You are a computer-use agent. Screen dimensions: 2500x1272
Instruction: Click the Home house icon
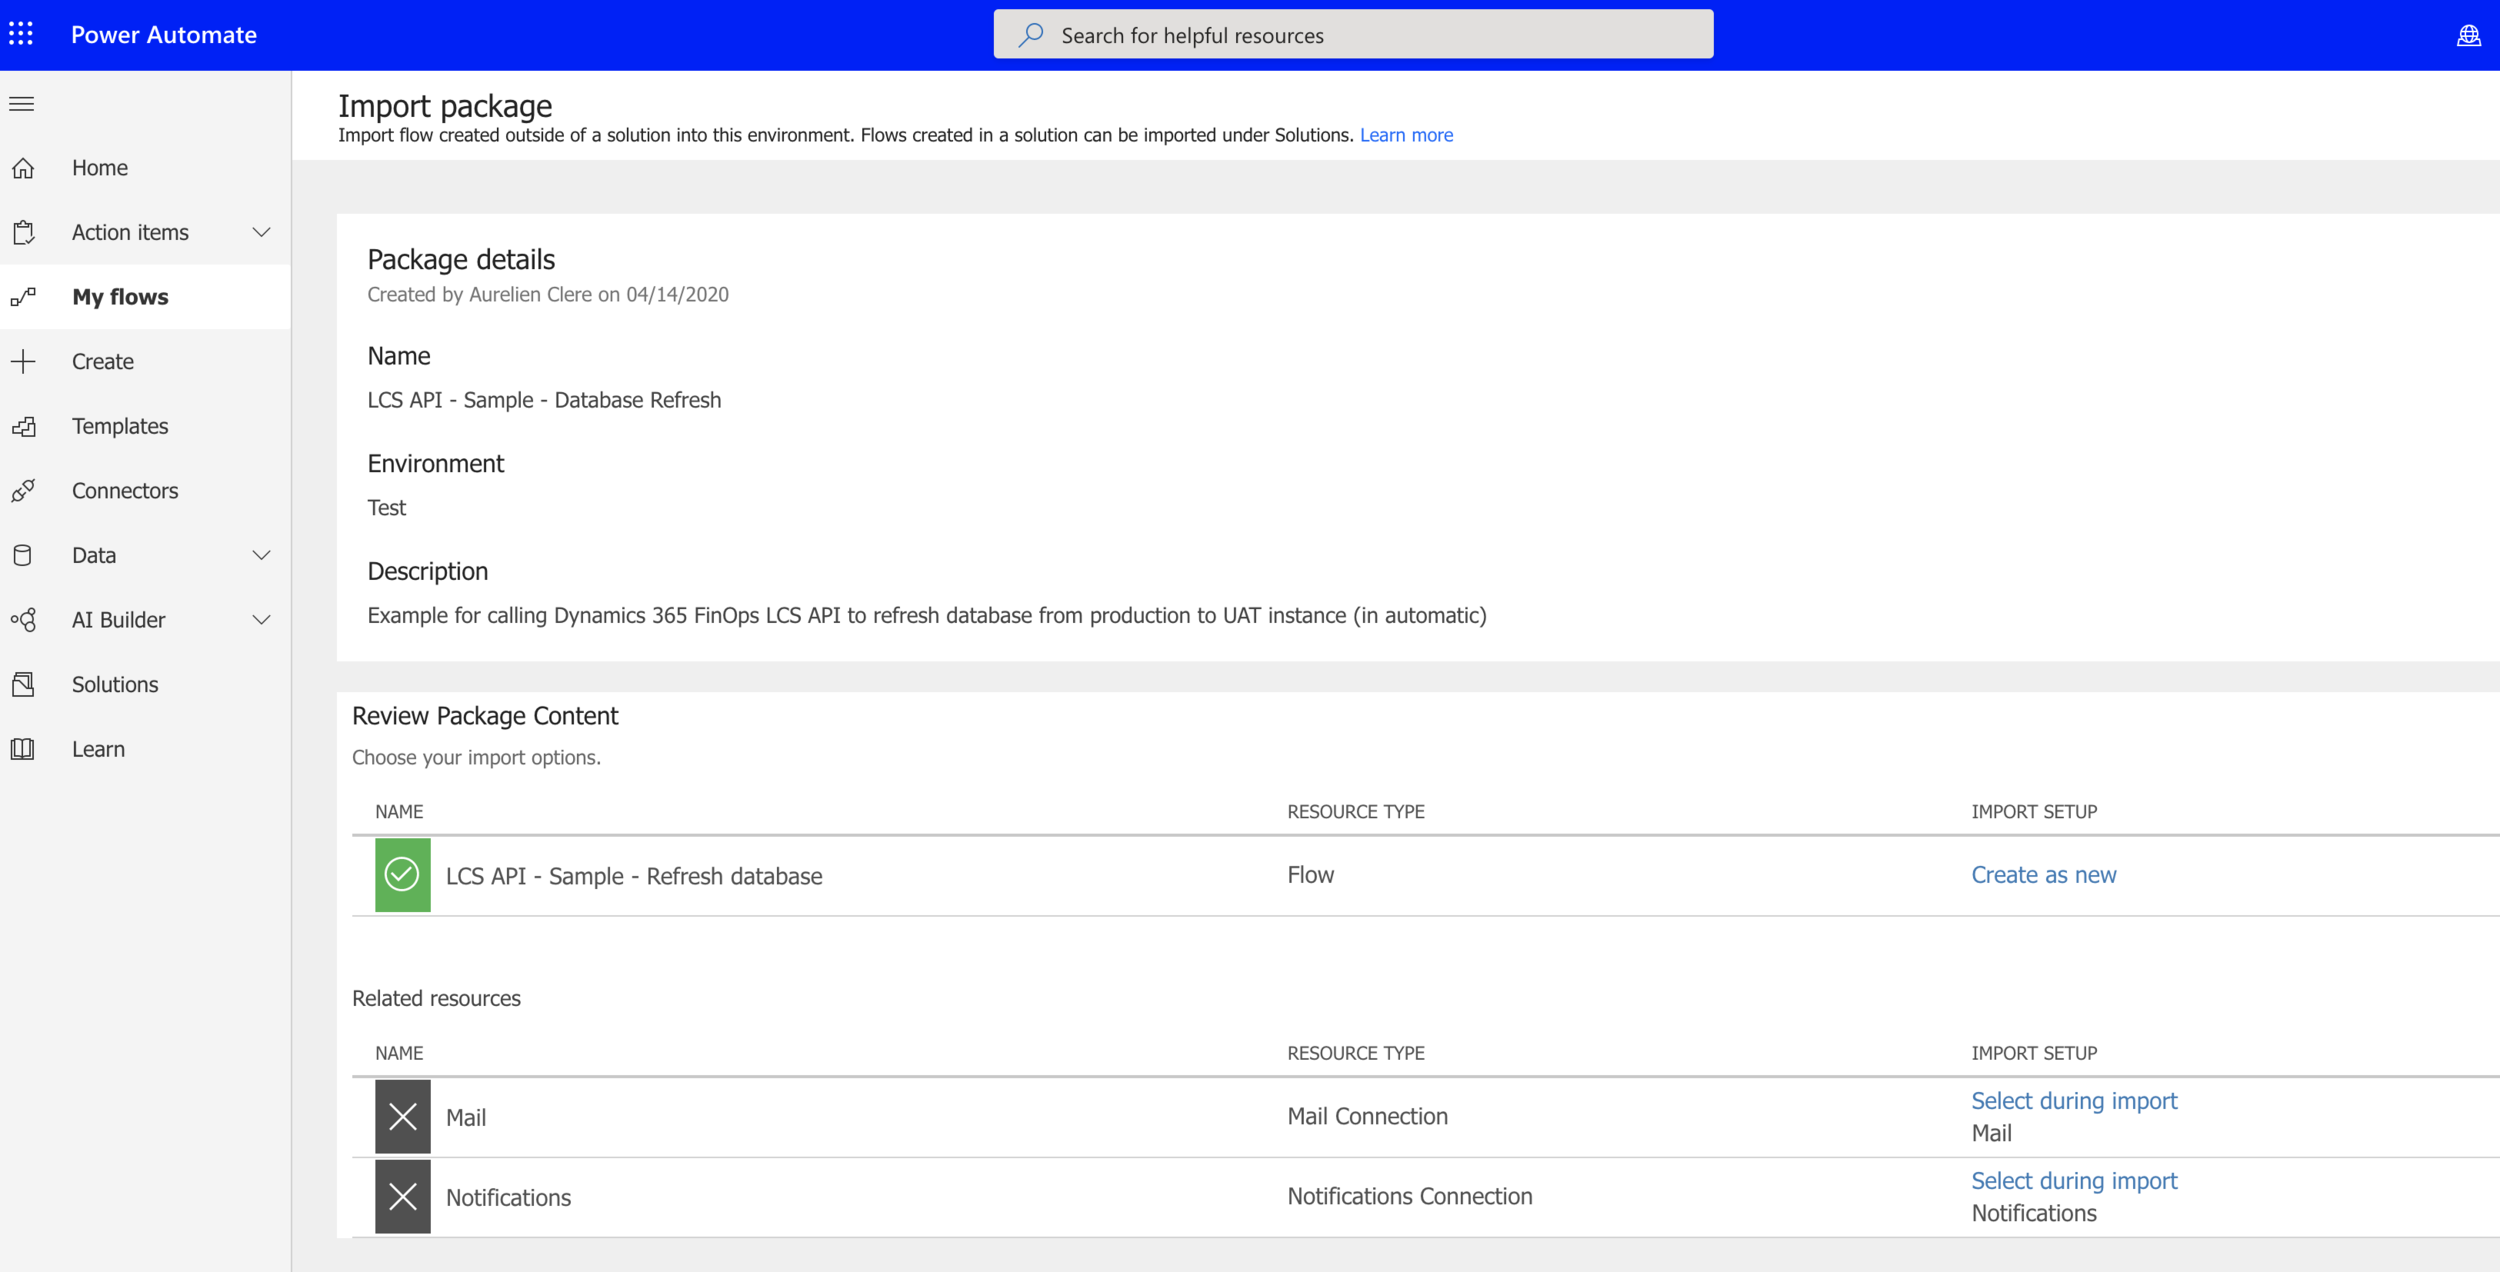[x=23, y=168]
